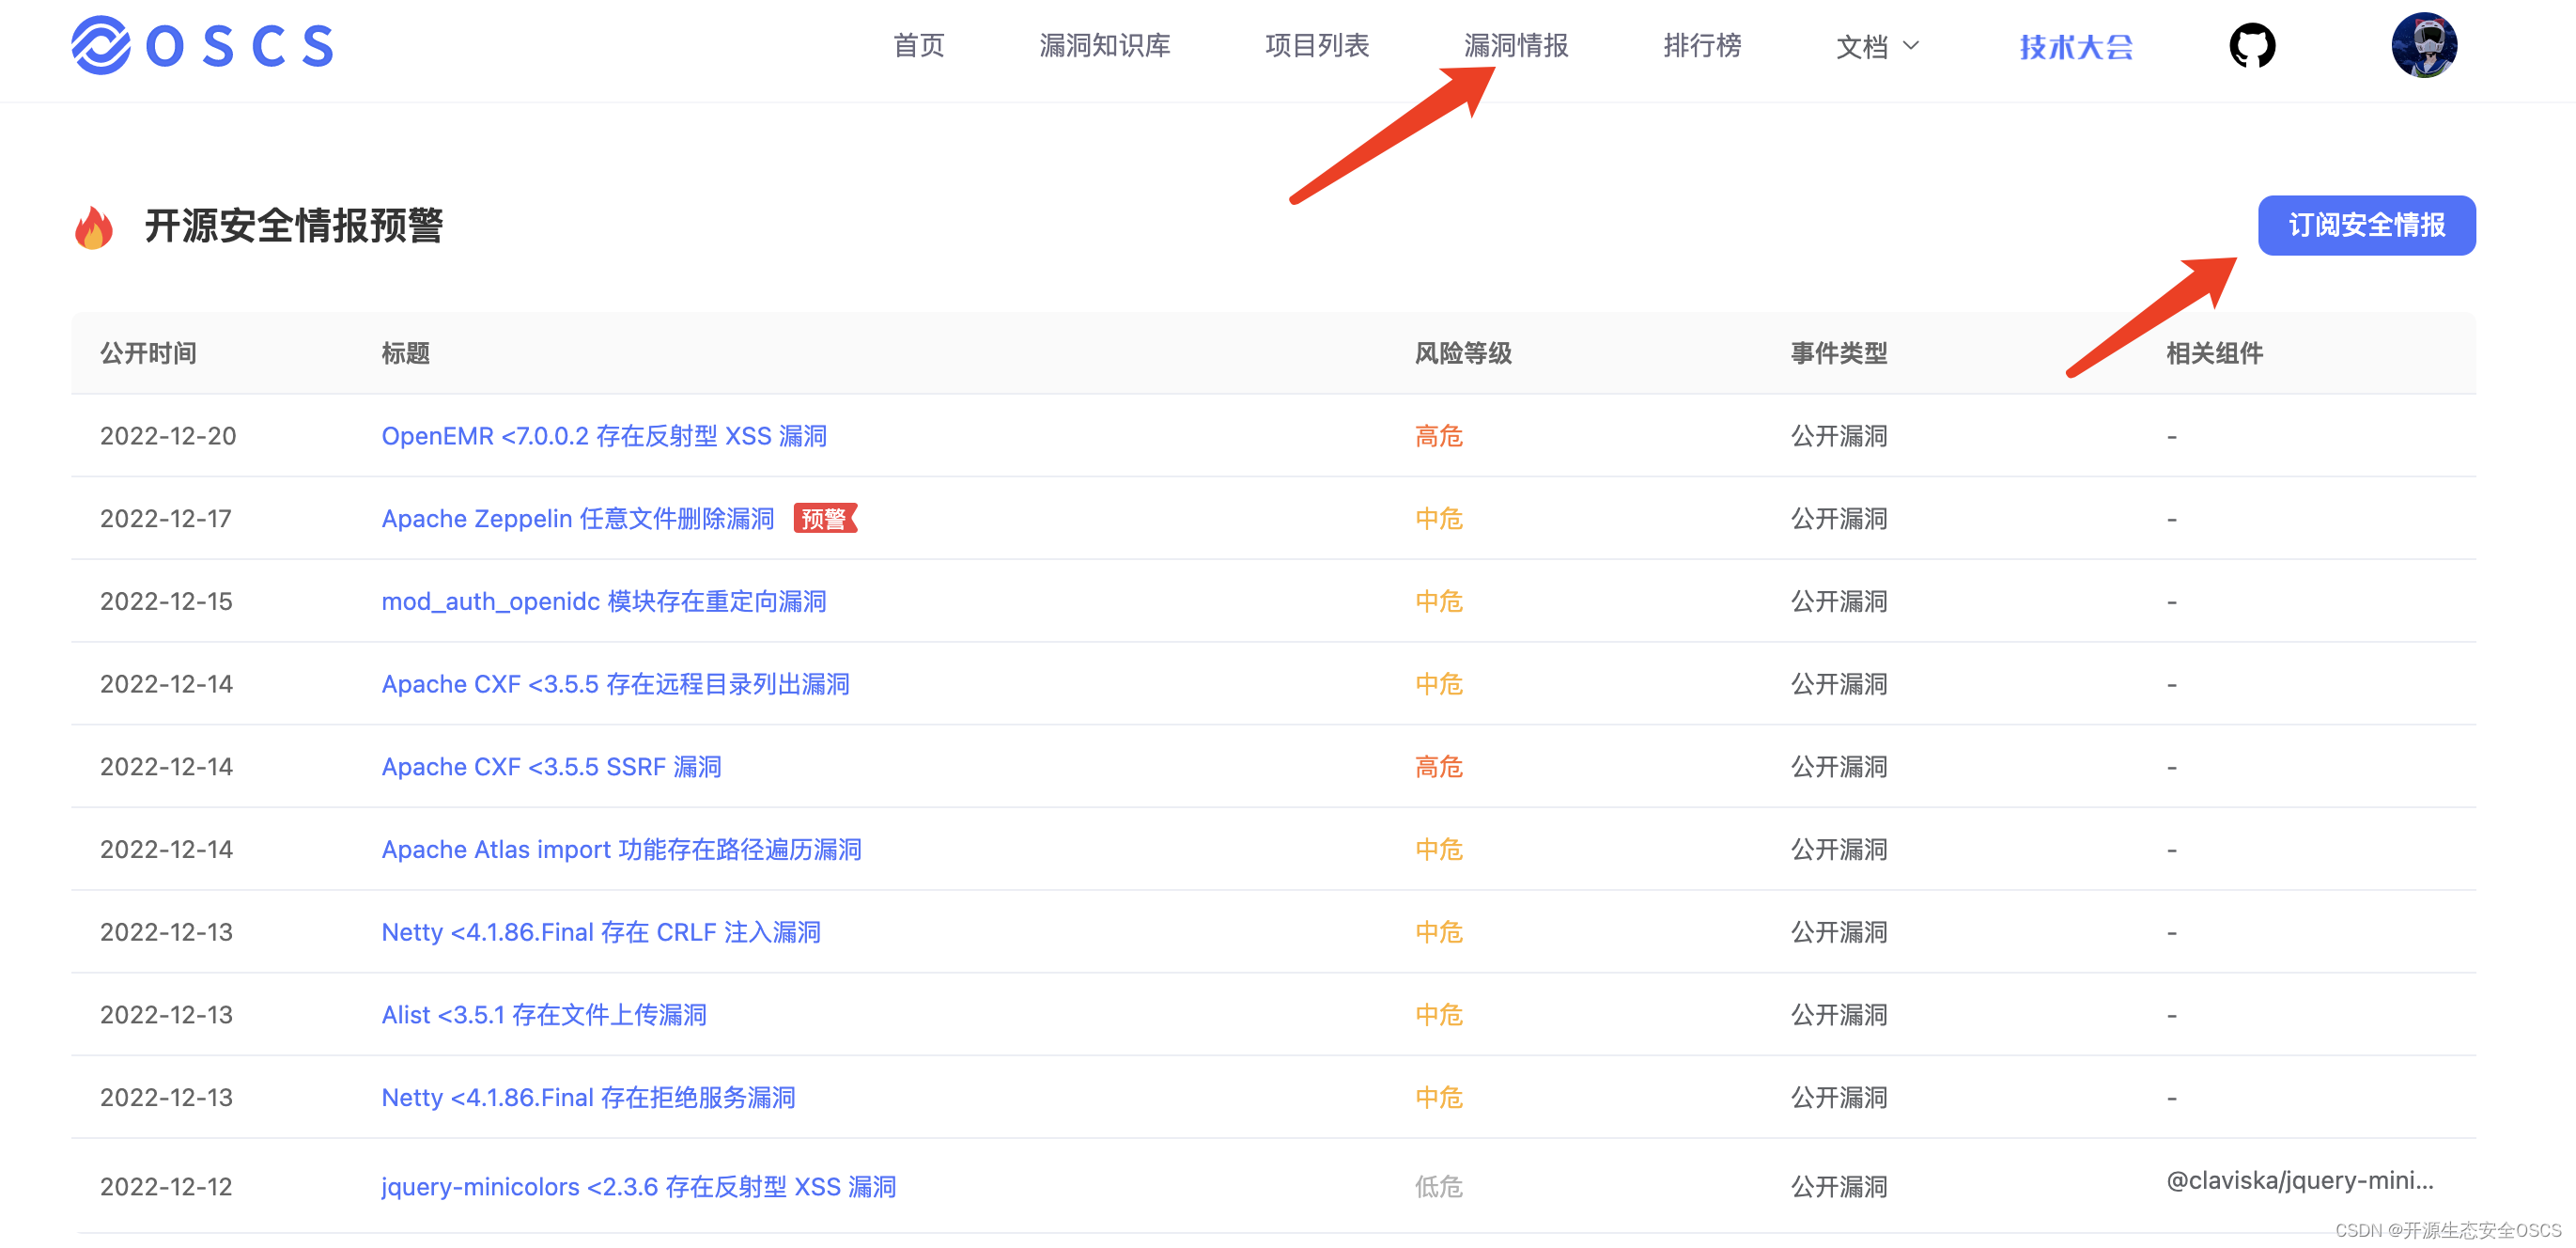Click the 开源安全情报预警 heading
2576x1248 pixels.
(293, 225)
